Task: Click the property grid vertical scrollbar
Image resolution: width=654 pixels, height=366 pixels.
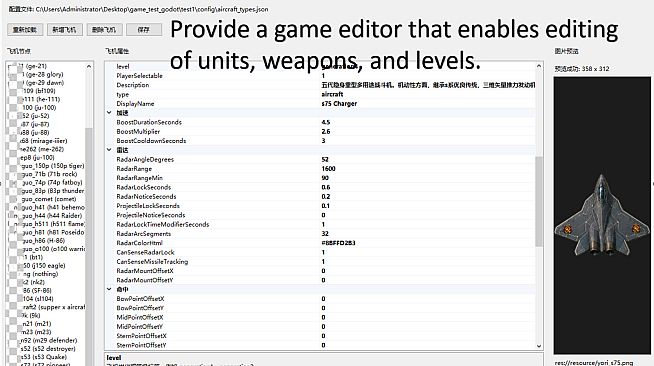Action: (x=538, y=201)
